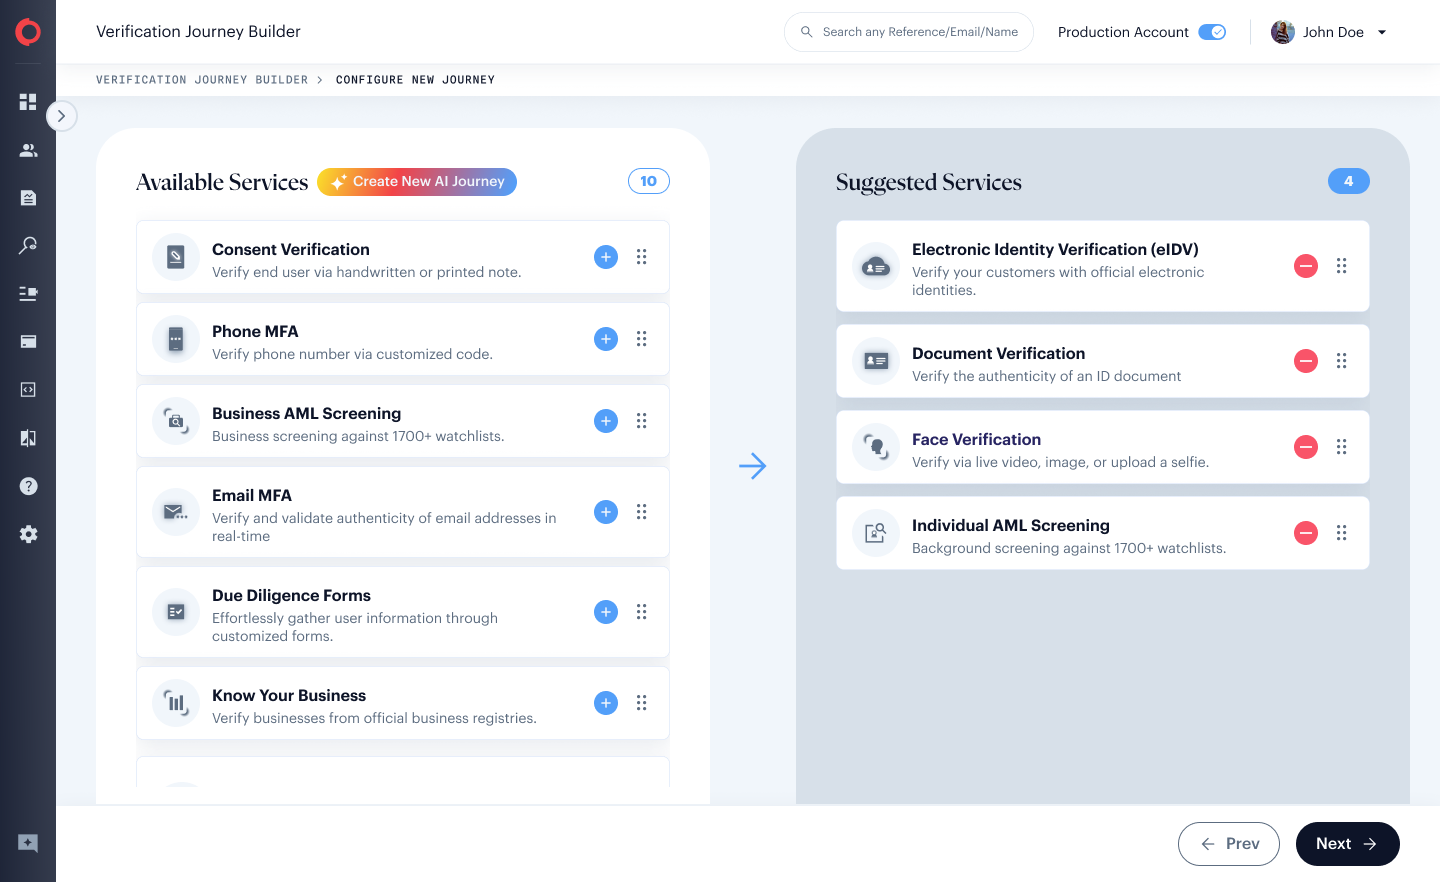Click the drag handle on Phone MFA
Viewport: 1440px width, 882px height.
642,339
